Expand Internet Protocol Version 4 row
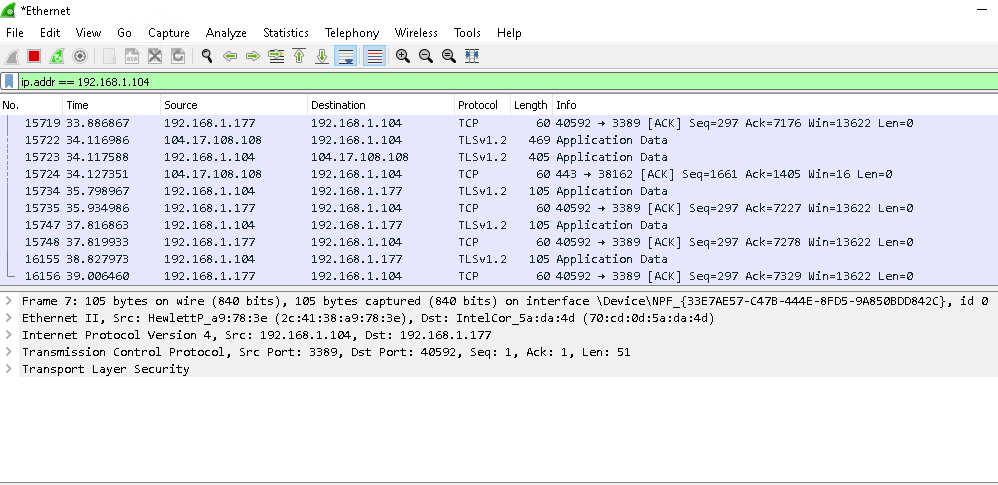The height and width of the screenshot is (485, 998). (9, 335)
